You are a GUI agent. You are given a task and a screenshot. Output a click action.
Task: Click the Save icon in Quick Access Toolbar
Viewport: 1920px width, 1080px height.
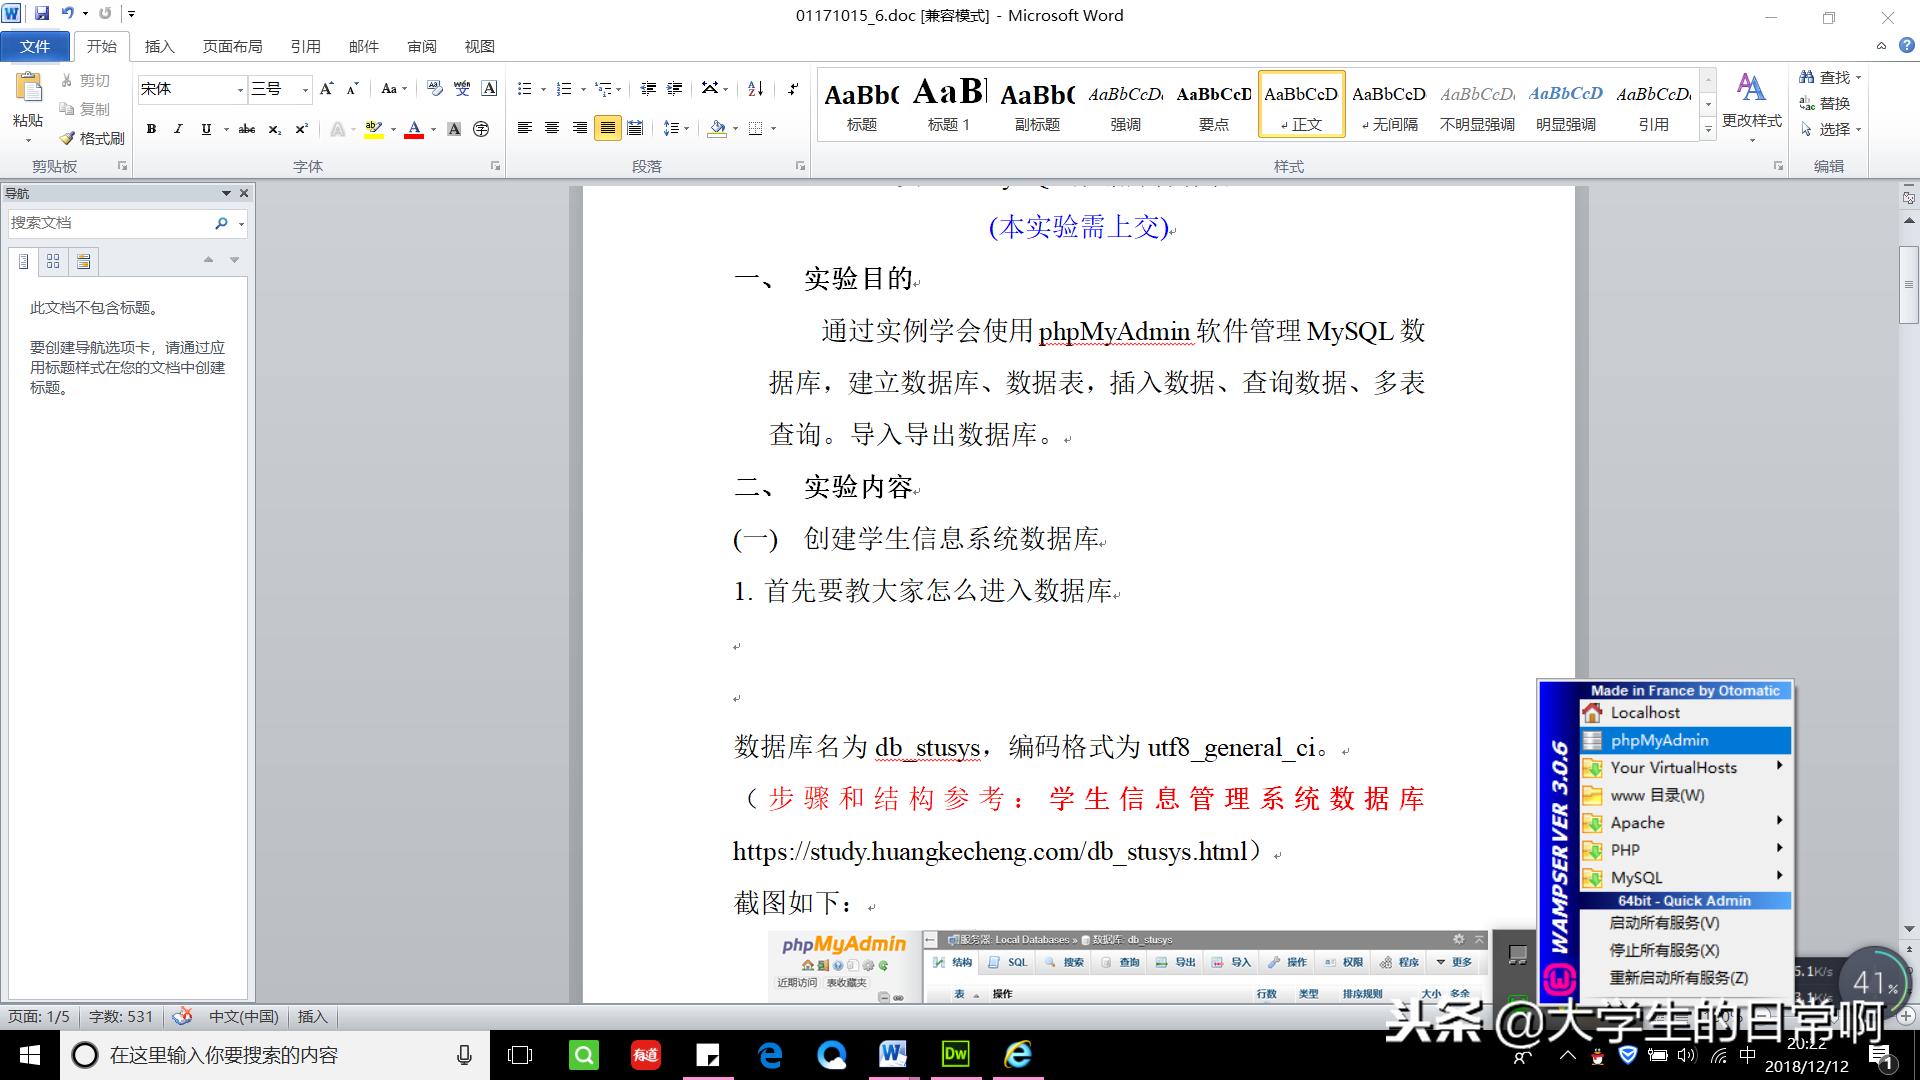(x=41, y=13)
